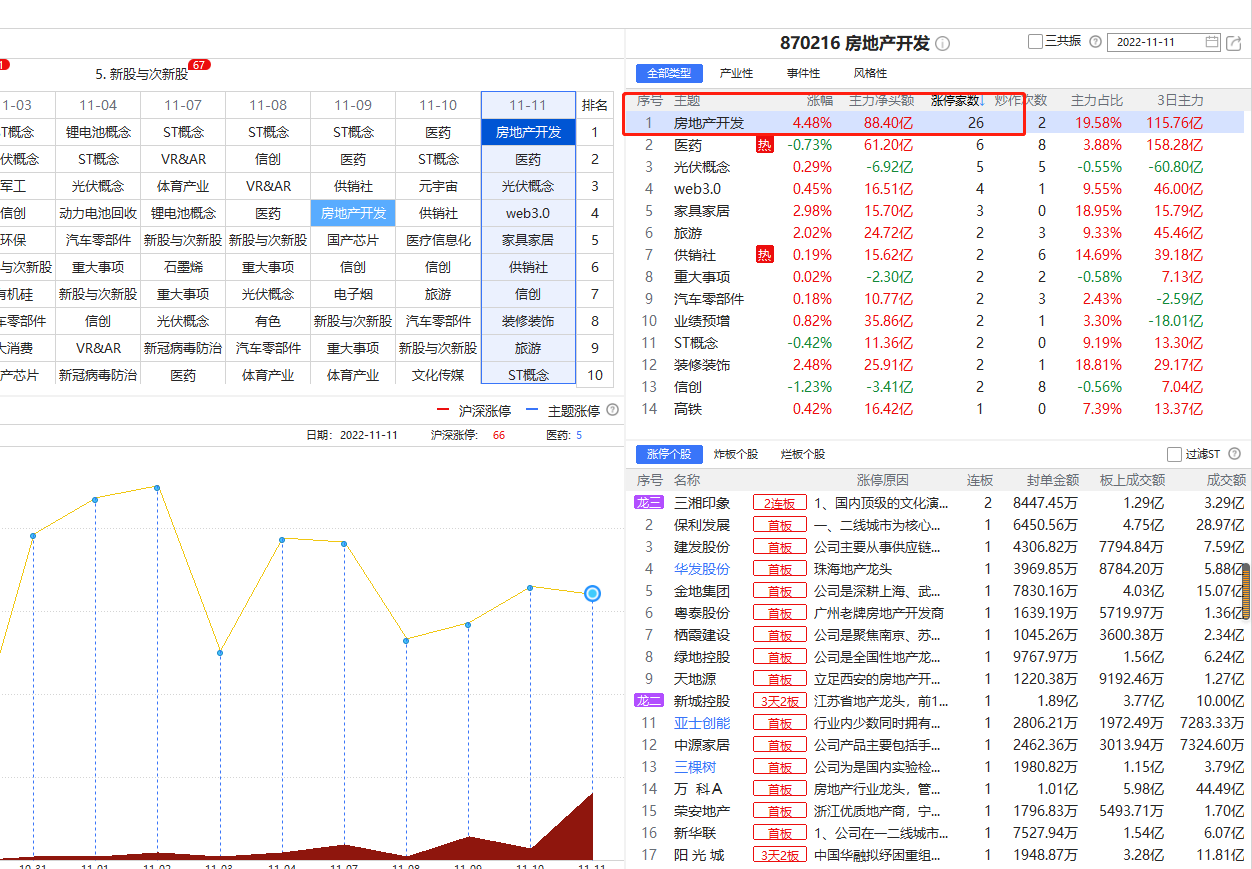Select the 涨停个股 tab
This screenshot has width=1252, height=869.
(669, 454)
